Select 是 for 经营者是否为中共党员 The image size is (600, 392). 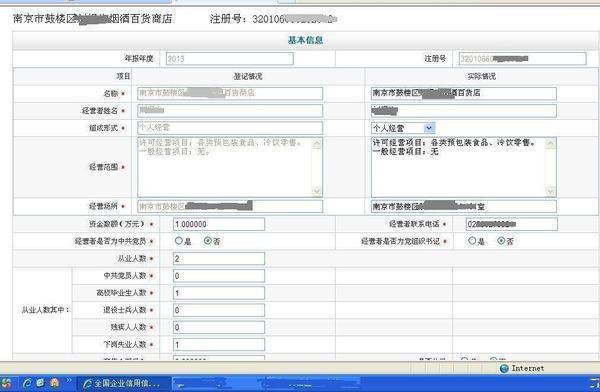[x=179, y=241]
